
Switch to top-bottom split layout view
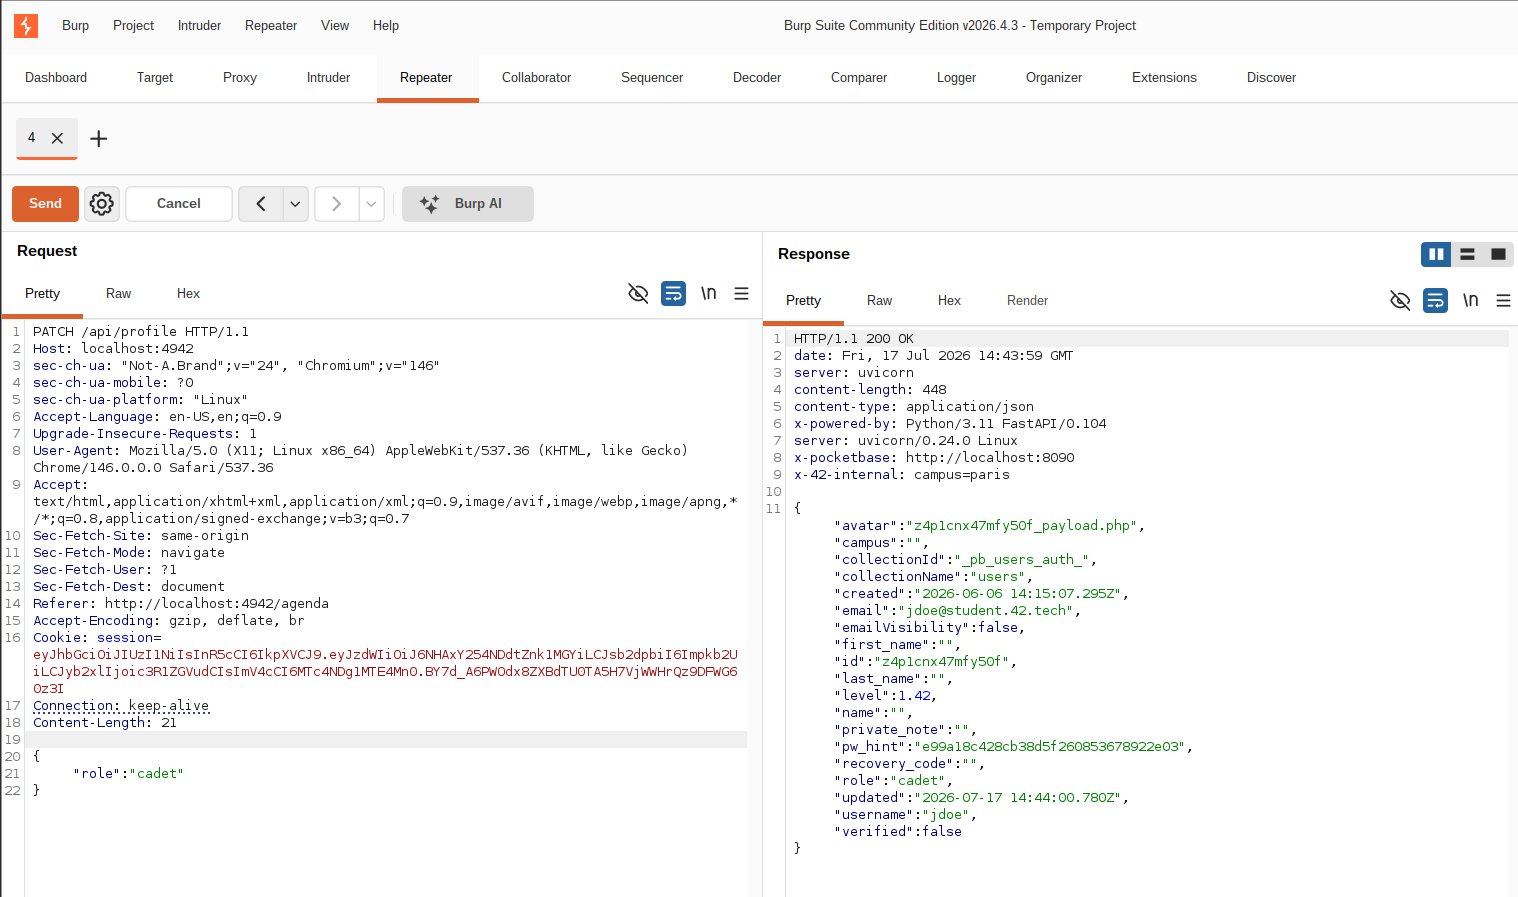[x=1467, y=254]
